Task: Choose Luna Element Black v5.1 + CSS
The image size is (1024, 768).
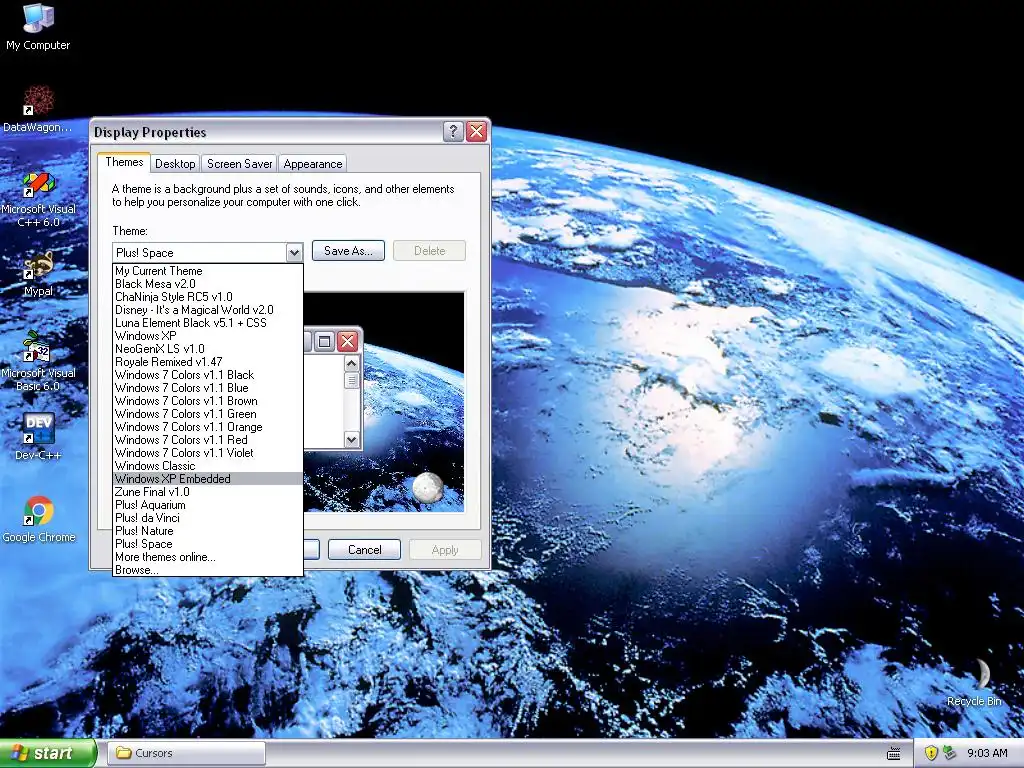Action: (x=208, y=323)
